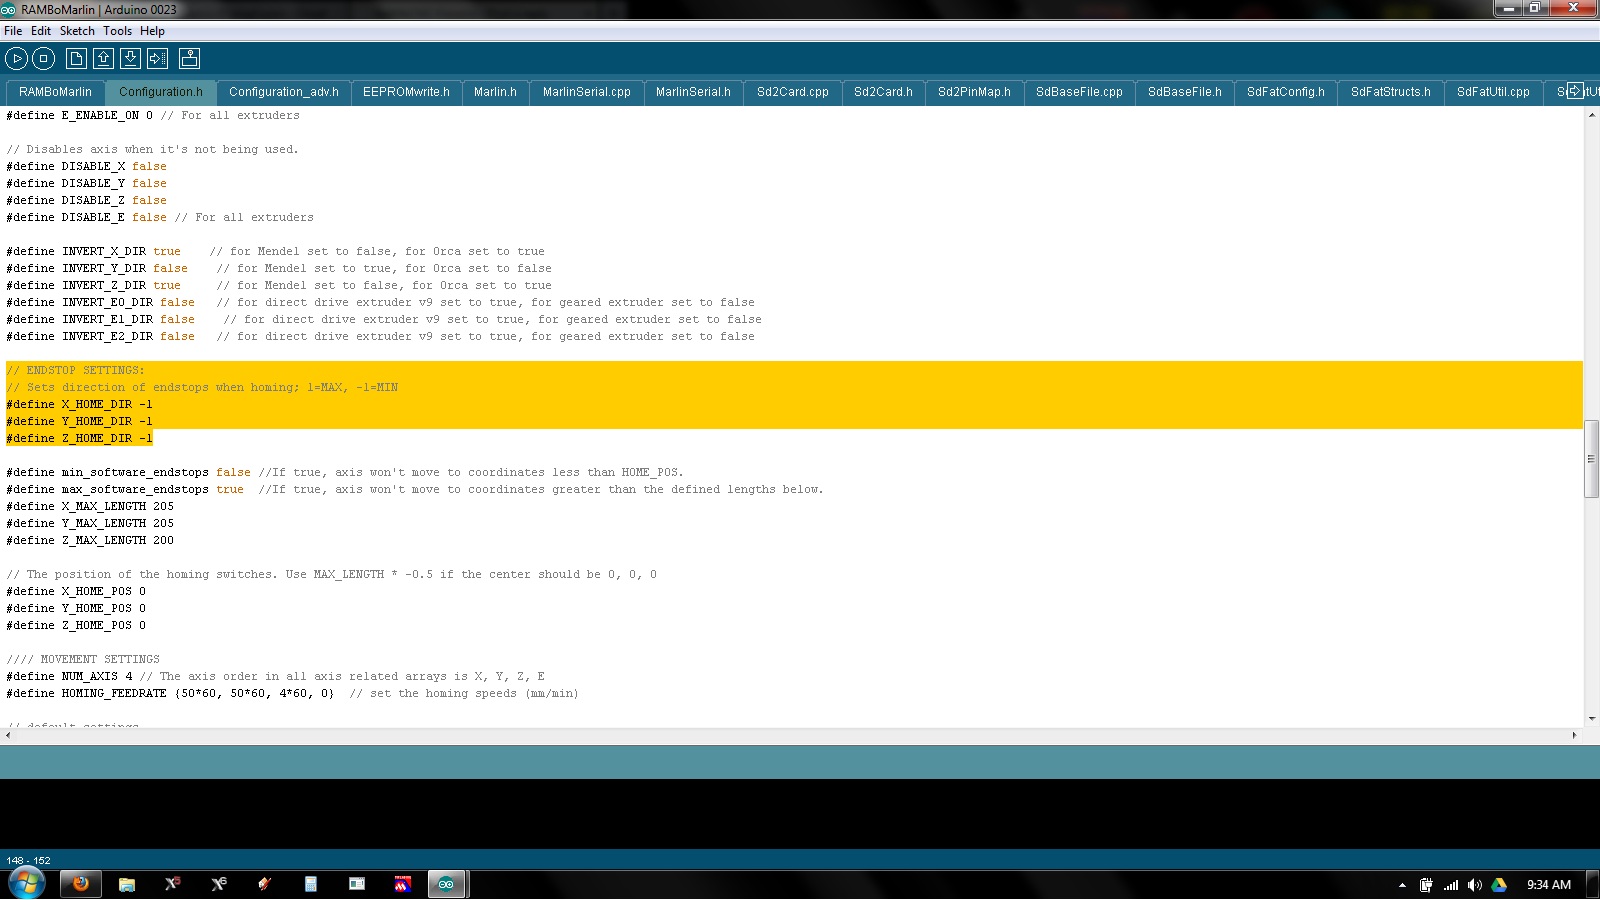This screenshot has height=900, width=1600.
Task: Open the Help menu
Action: [152, 31]
